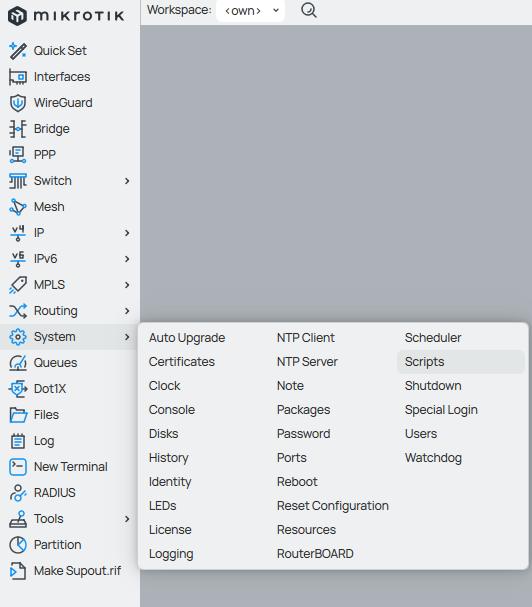
Task: Open NTP Client menu entry
Action: pos(305,338)
